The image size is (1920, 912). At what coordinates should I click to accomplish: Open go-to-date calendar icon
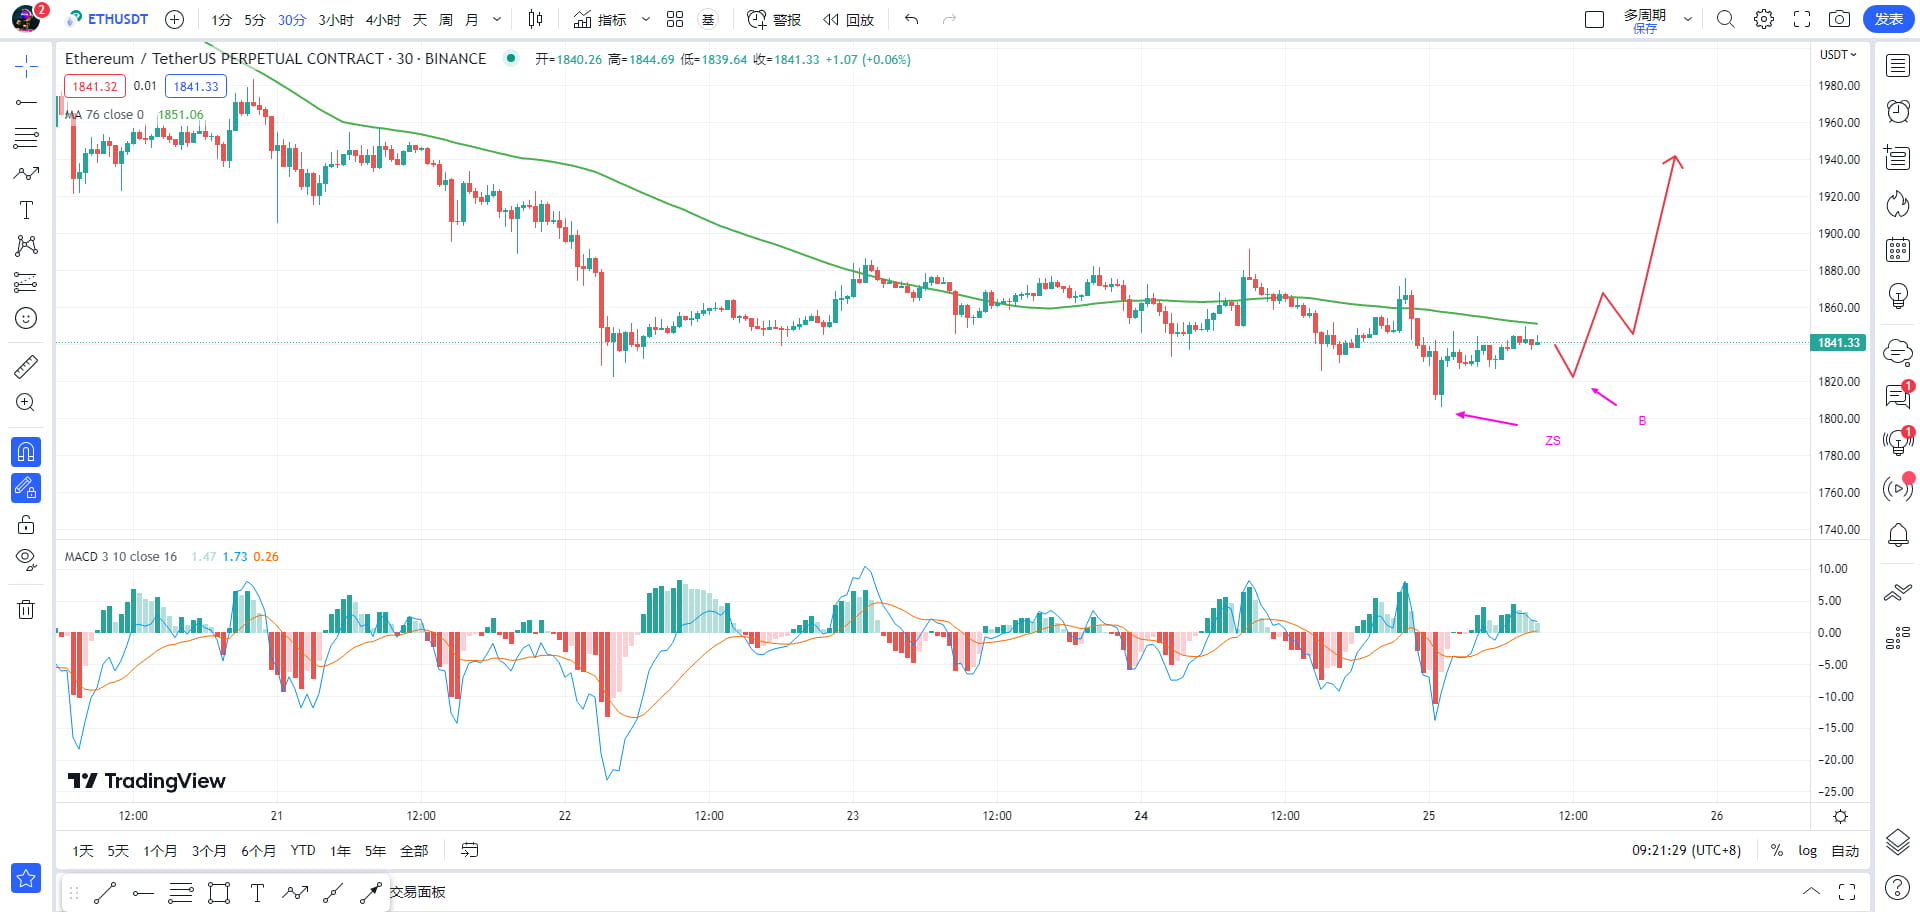[x=469, y=850]
